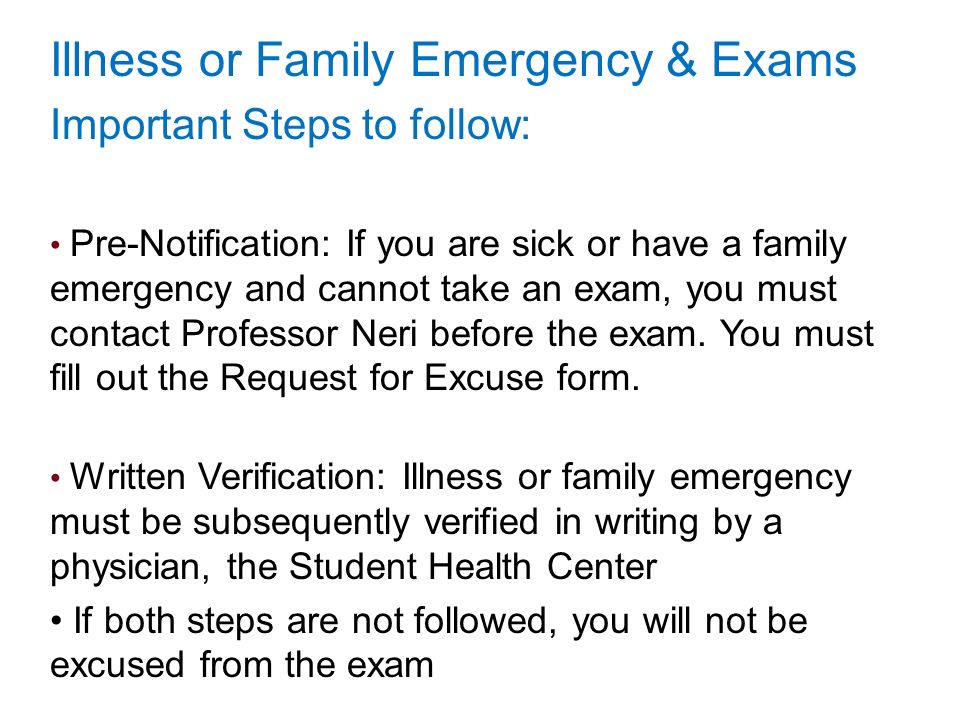Click the words 'Written Verification:'
960x720 pixels.
pyautogui.click(x=228, y=477)
